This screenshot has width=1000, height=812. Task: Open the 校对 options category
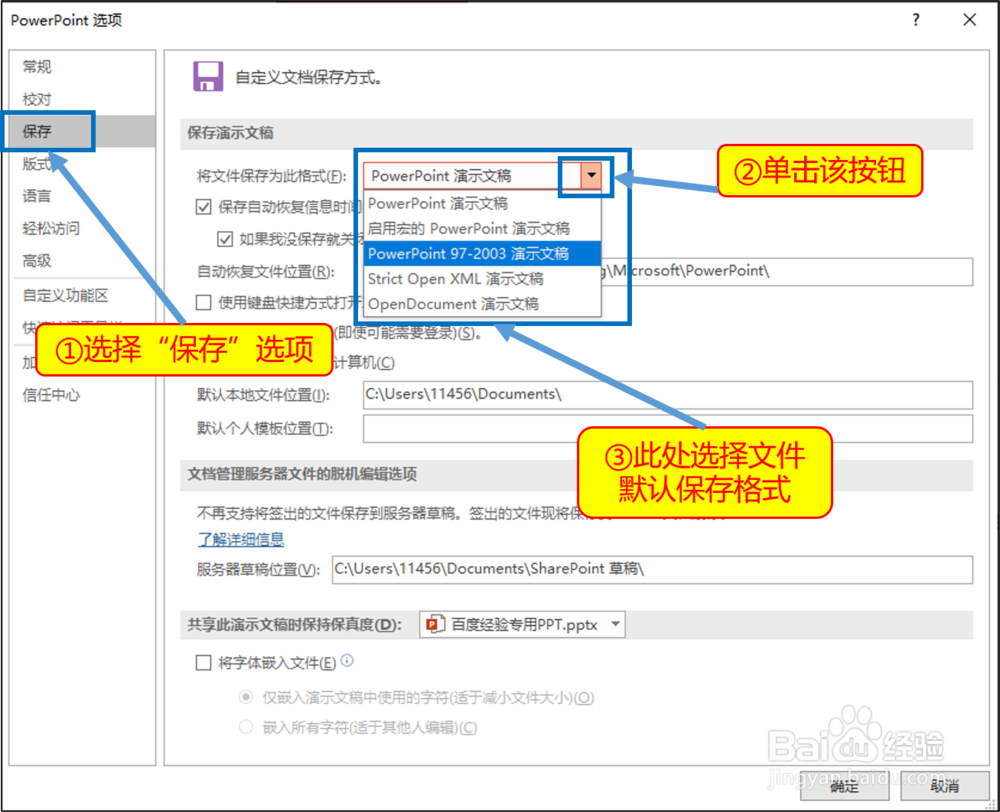tap(37, 99)
